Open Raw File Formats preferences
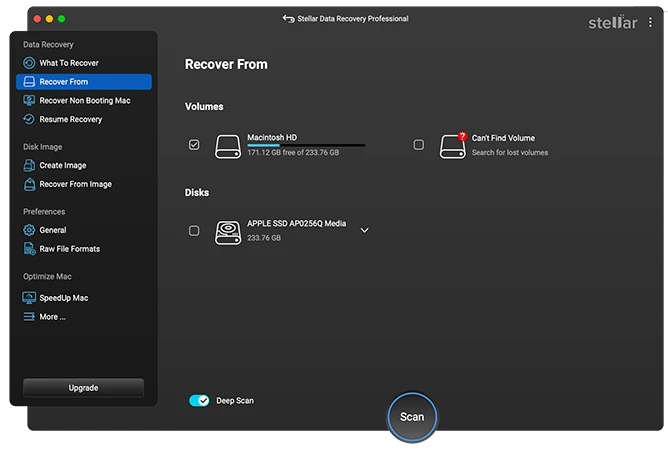 pos(84,249)
